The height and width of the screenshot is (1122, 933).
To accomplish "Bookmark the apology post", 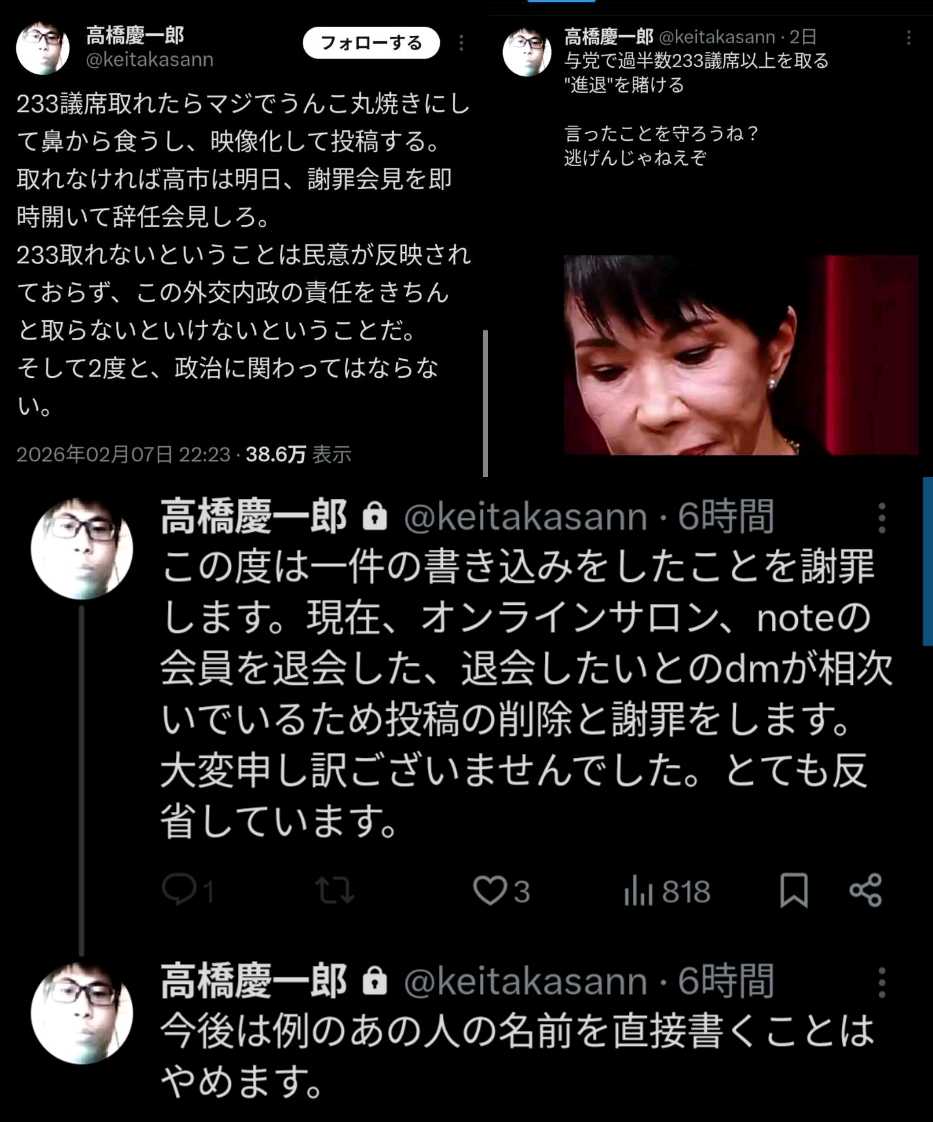I will (794, 891).
